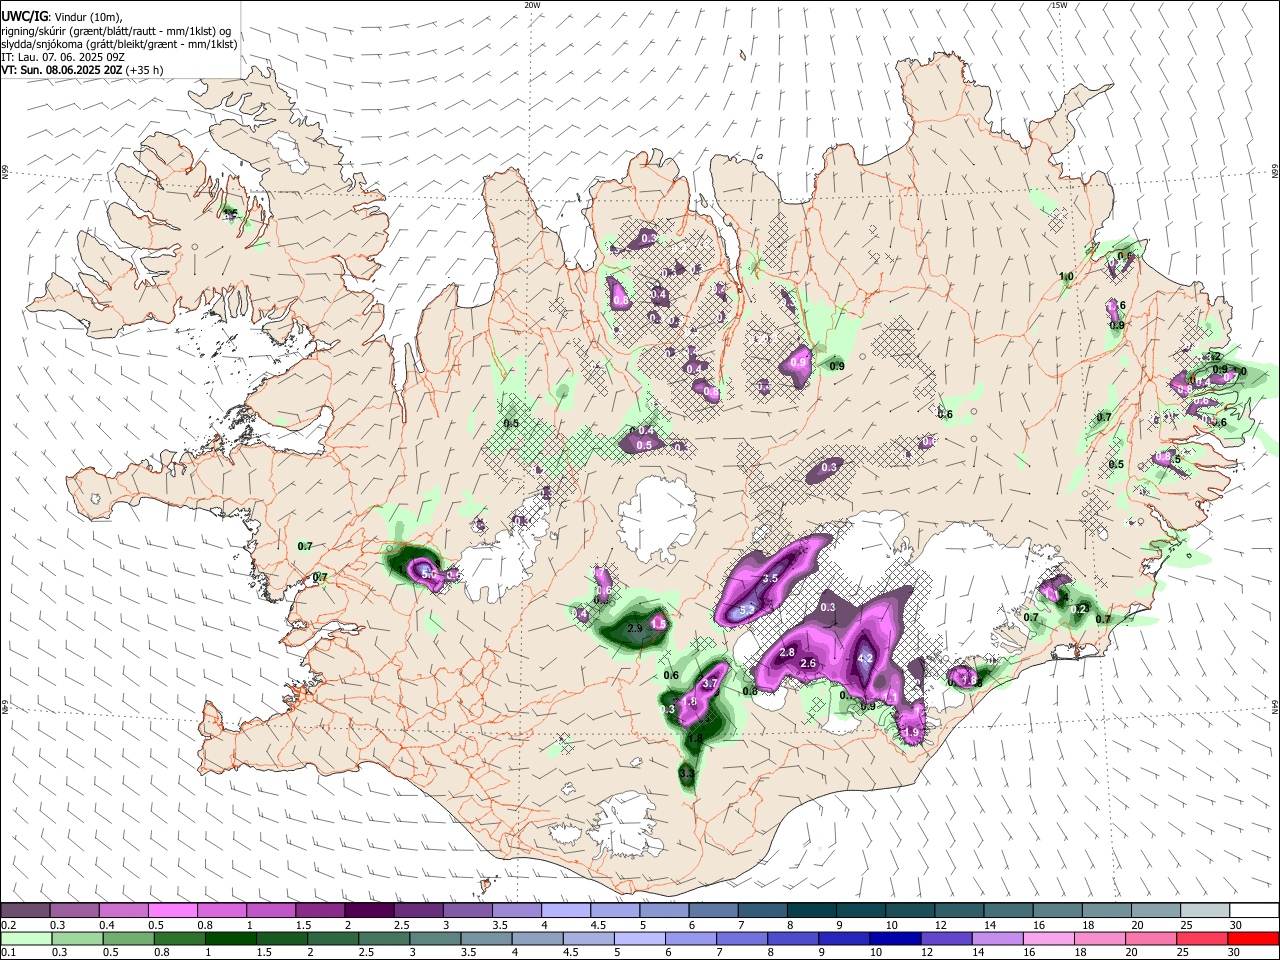Select the 'slydda/snjókoma' legend description line
The width and height of the screenshot is (1280, 960).
119,44
